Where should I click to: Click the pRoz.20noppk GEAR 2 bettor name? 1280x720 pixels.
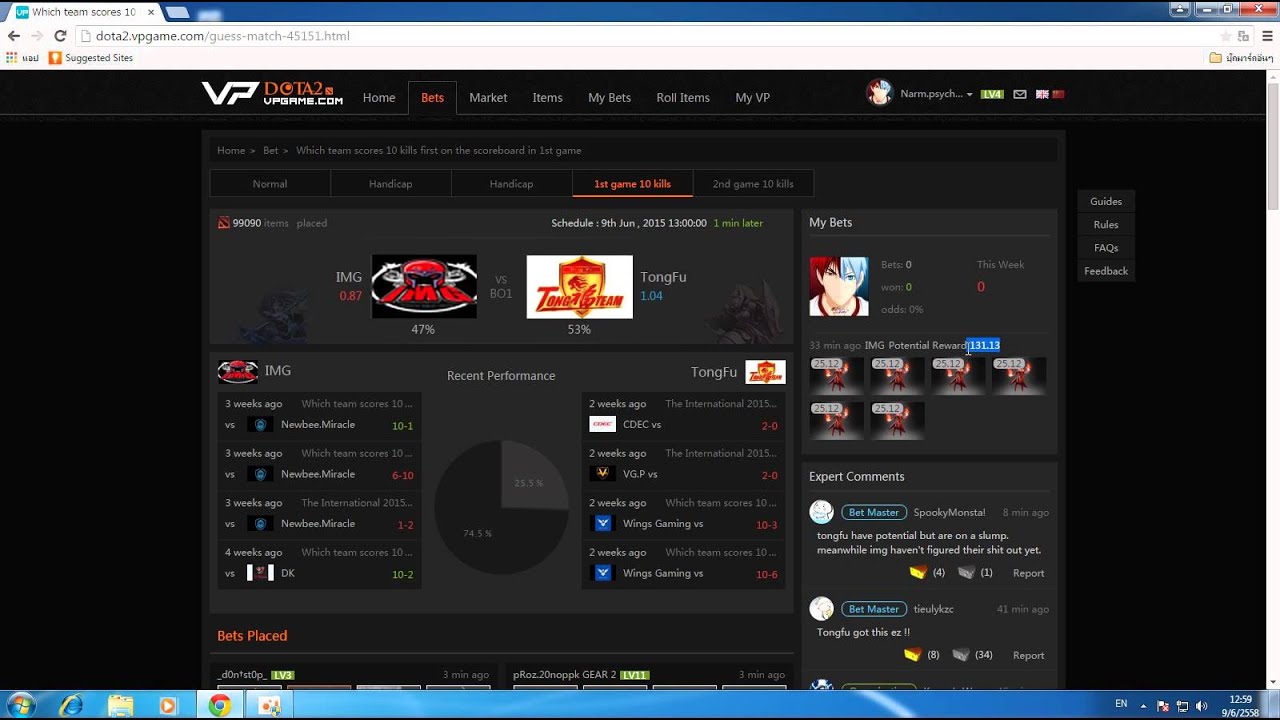(x=565, y=675)
